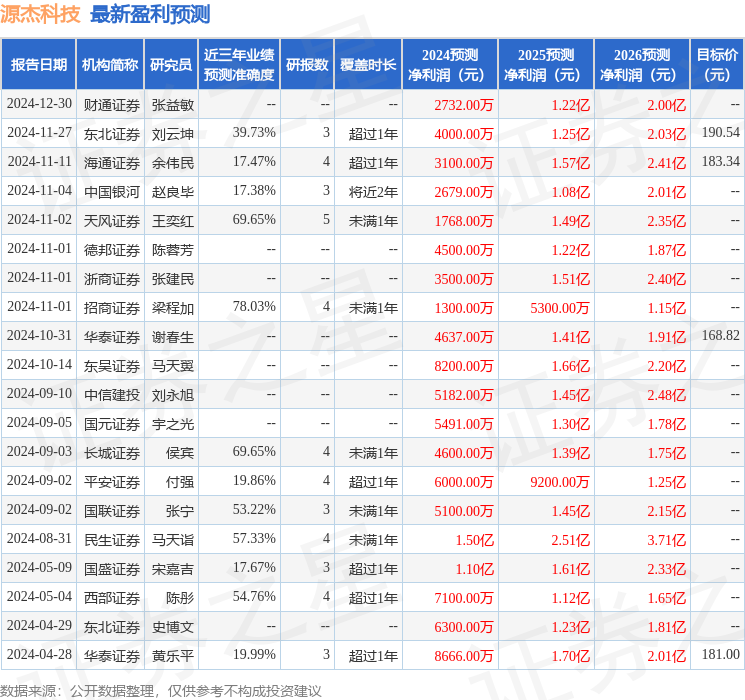Click 2025 forecast 5300.00万
This screenshot has width=745, height=700.
click(x=560, y=308)
